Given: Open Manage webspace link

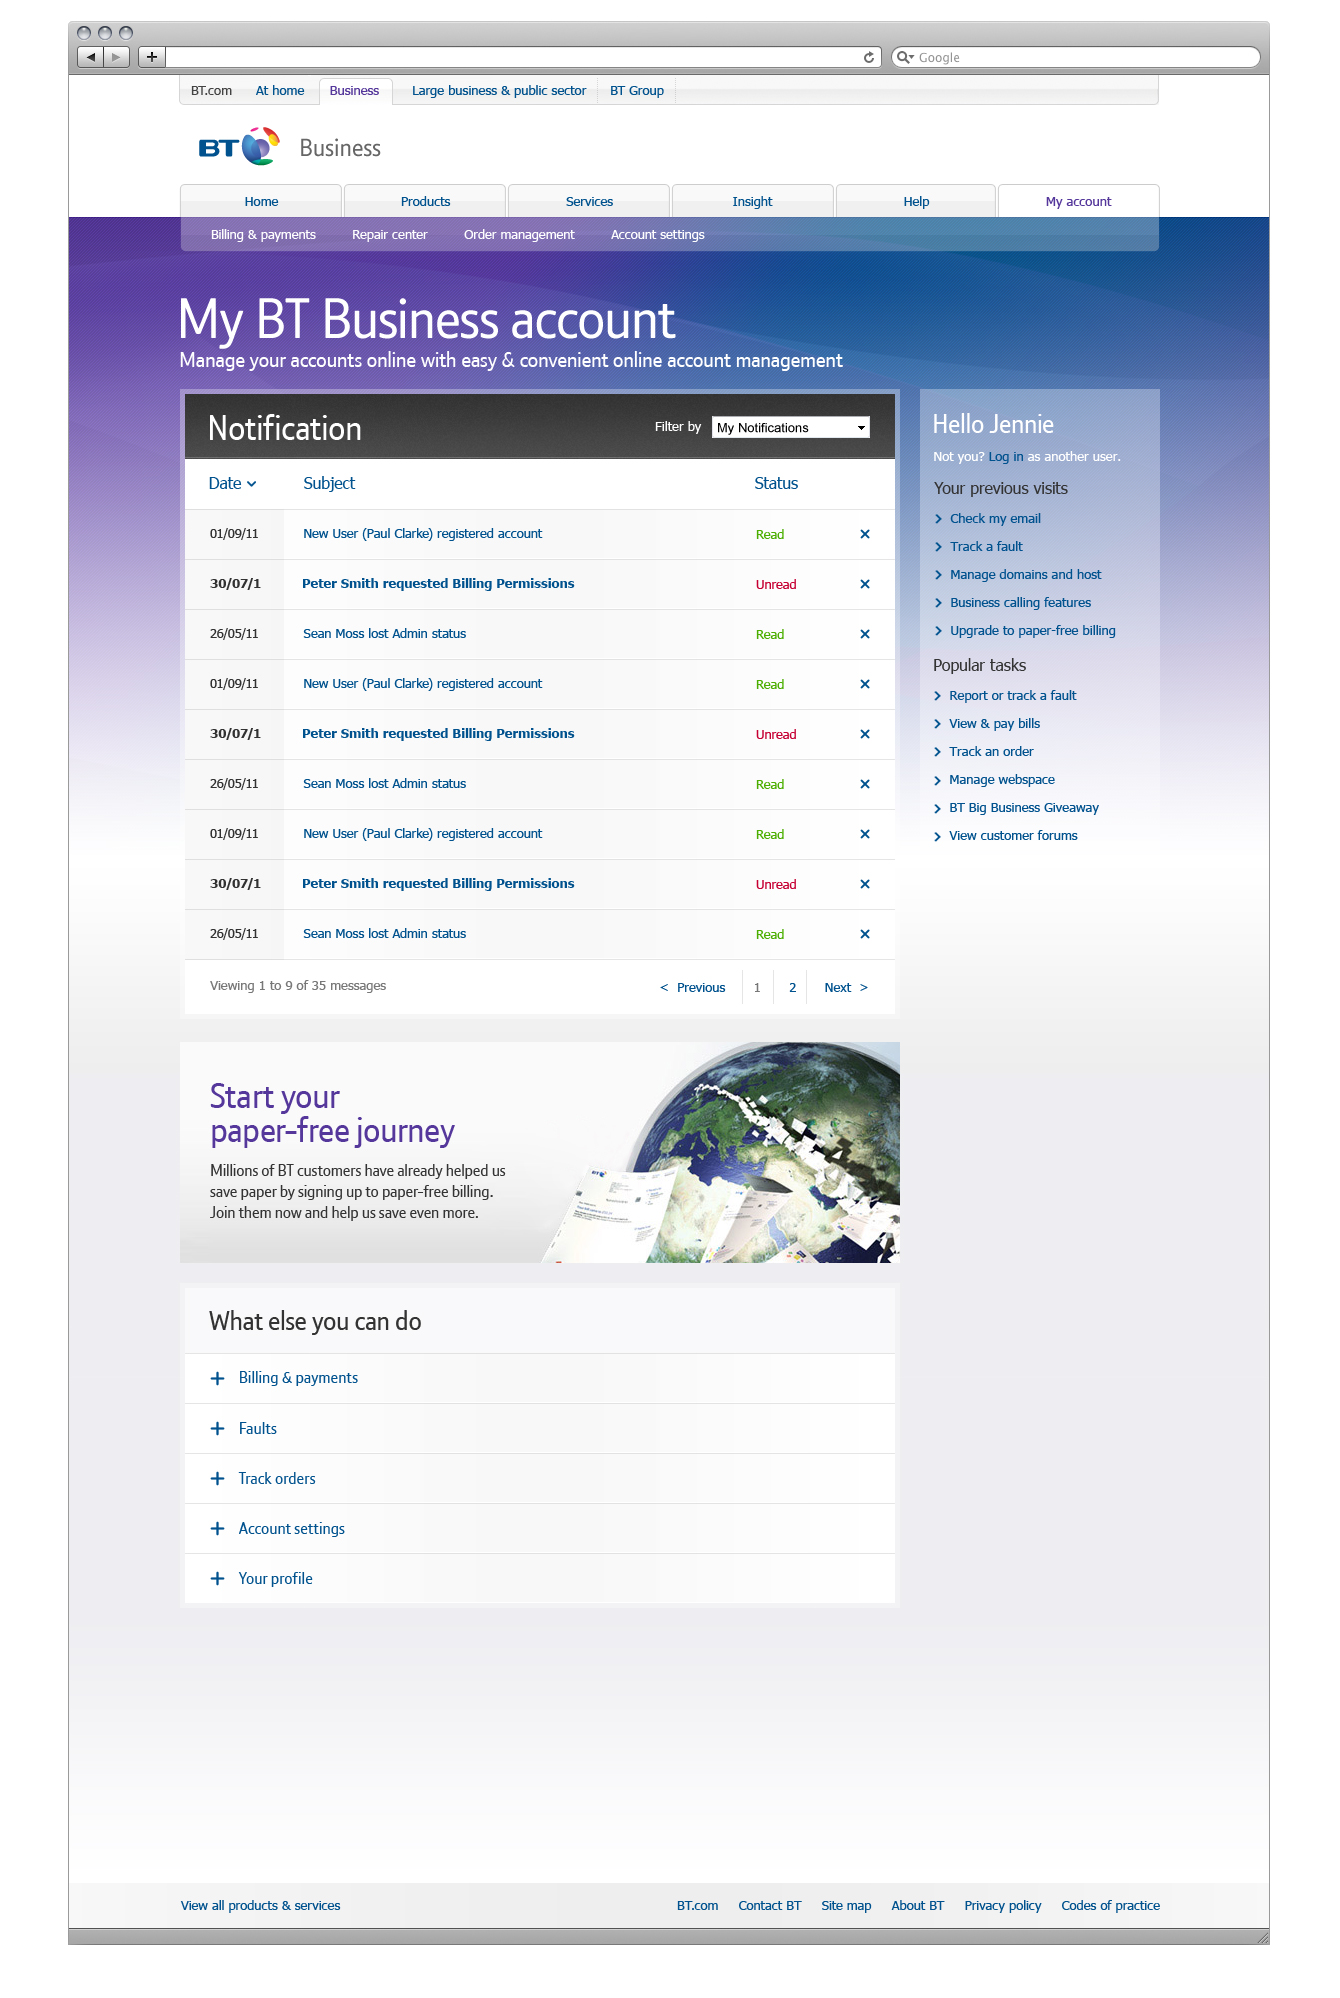Looking at the screenshot, I should click(1001, 780).
